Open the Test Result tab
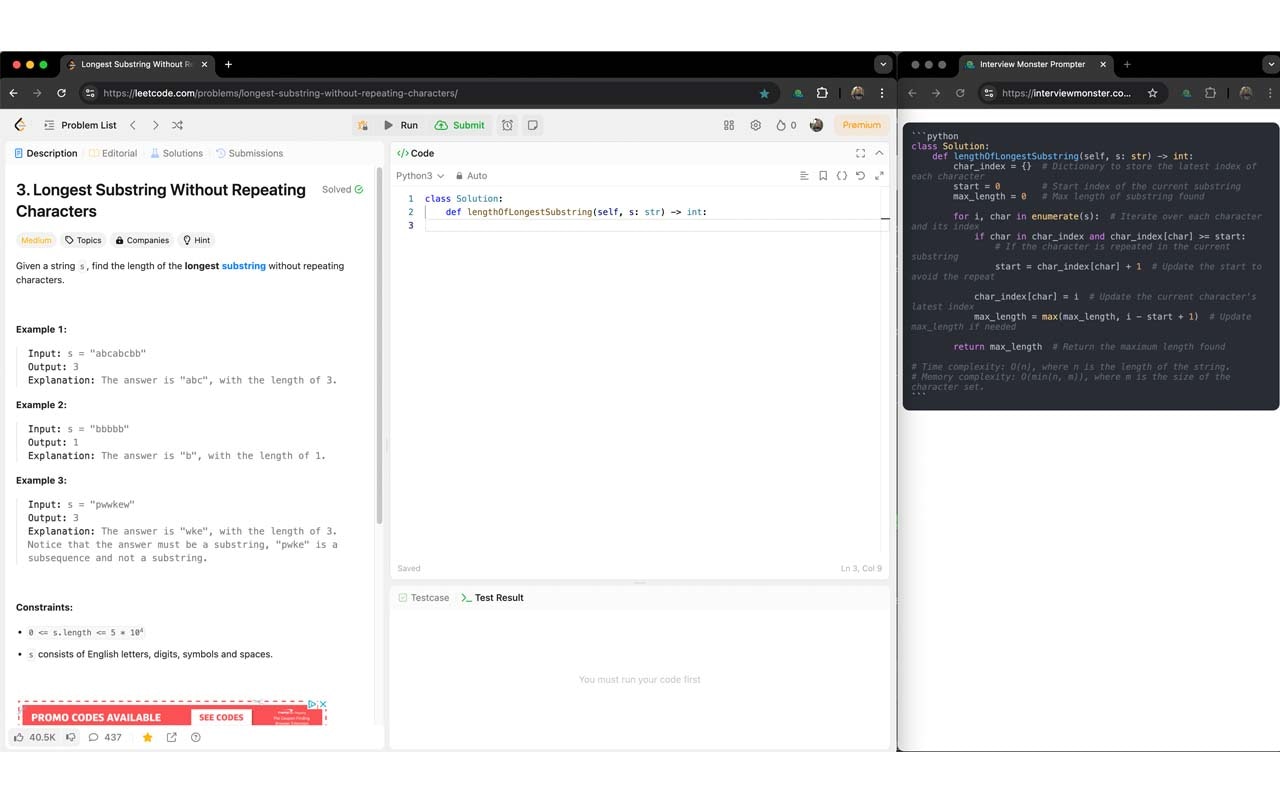The image size is (1280, 800). (493, 597)
